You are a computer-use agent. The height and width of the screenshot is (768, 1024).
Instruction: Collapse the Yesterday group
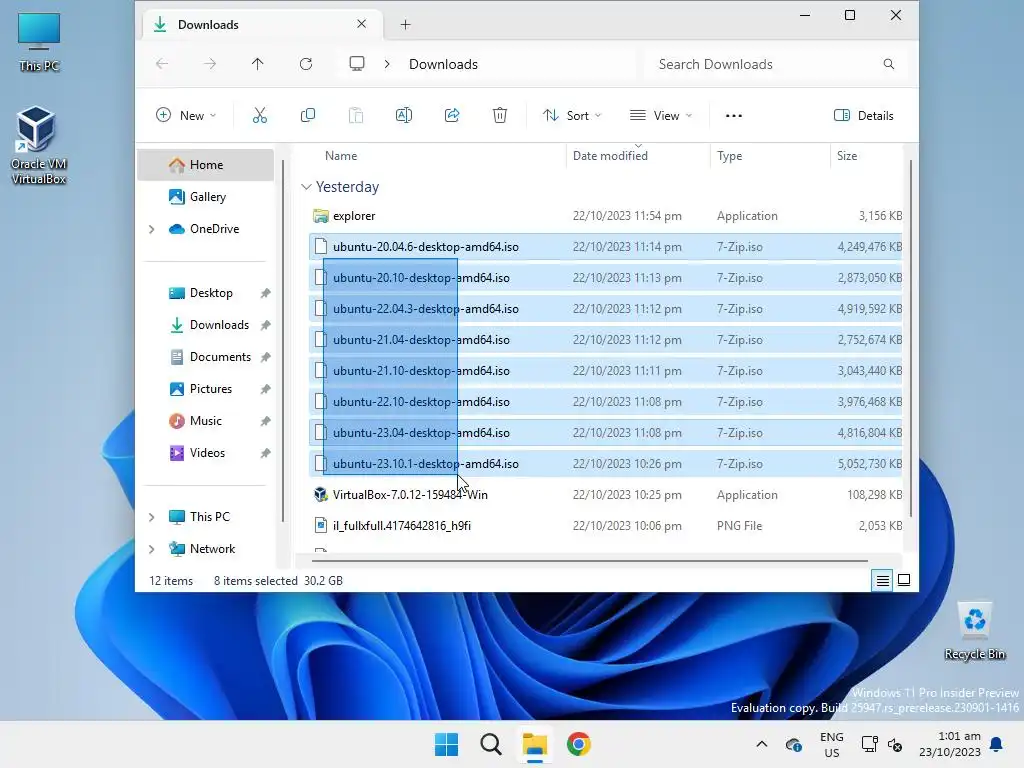pyautogui.click(x=306, y=187)
